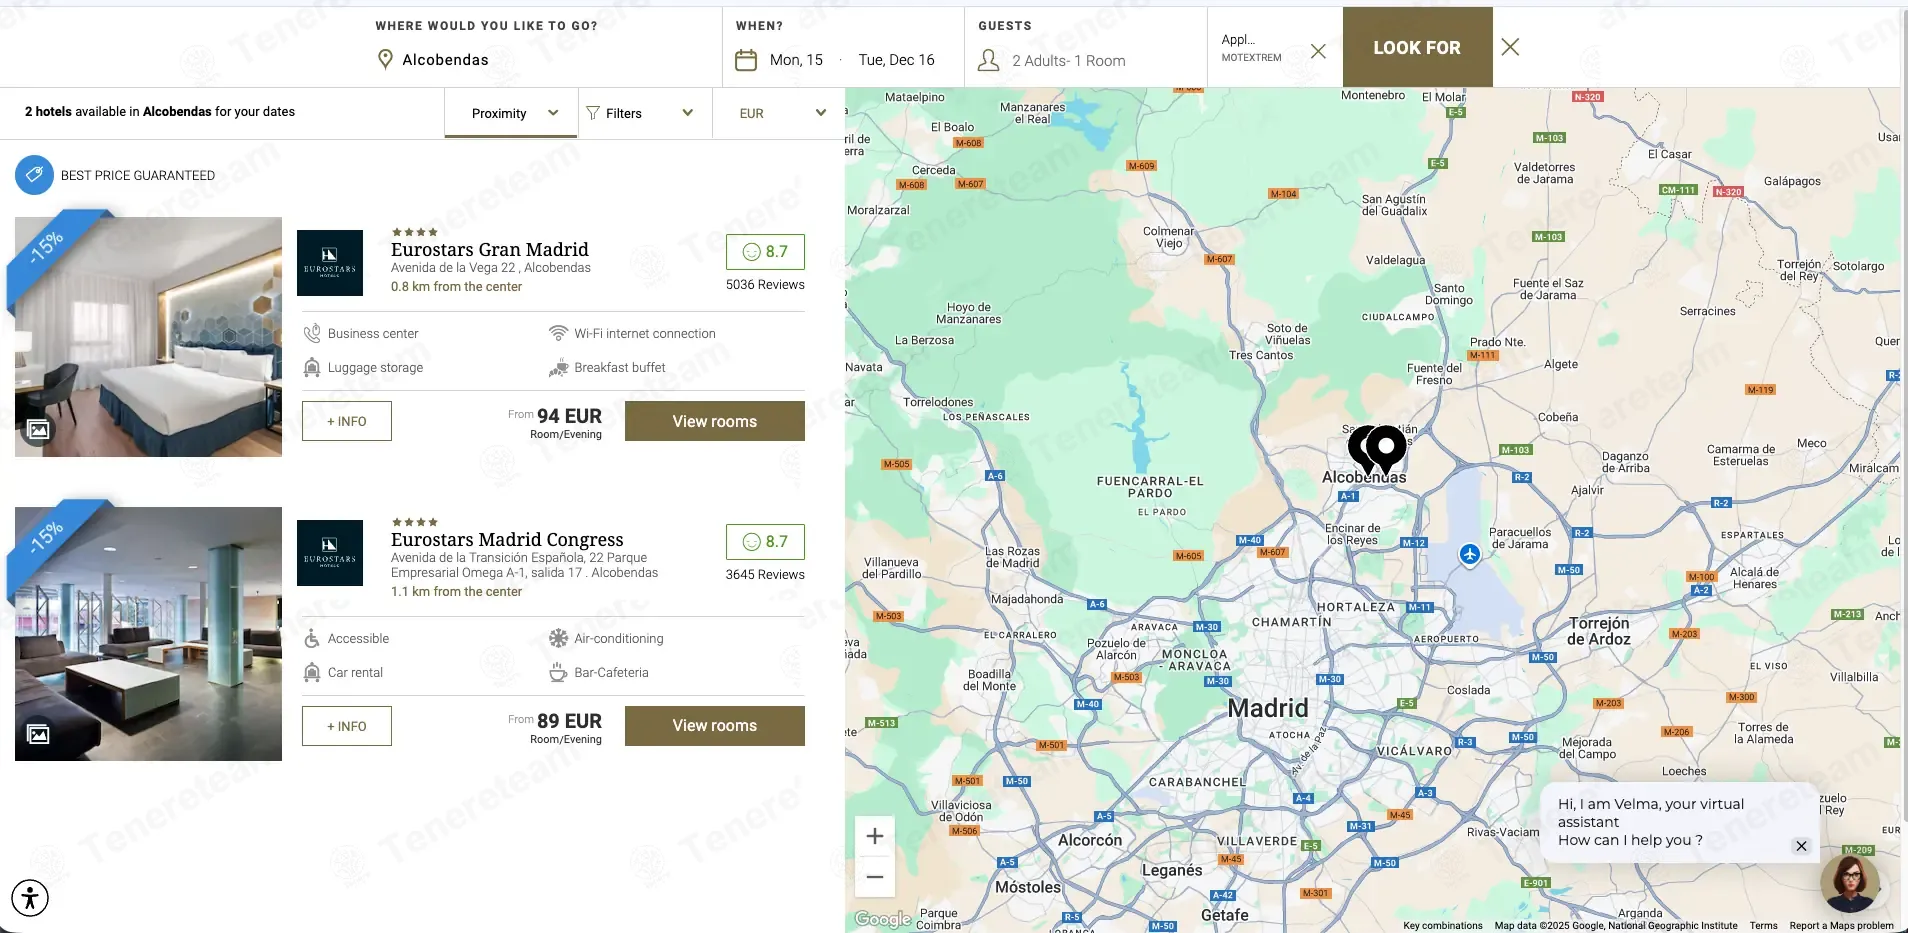Open the Proximity sort dropdown
Image resolution: width=1908 pixels, height=933 pixels.
pyautogui.click(x=511, y=113)
